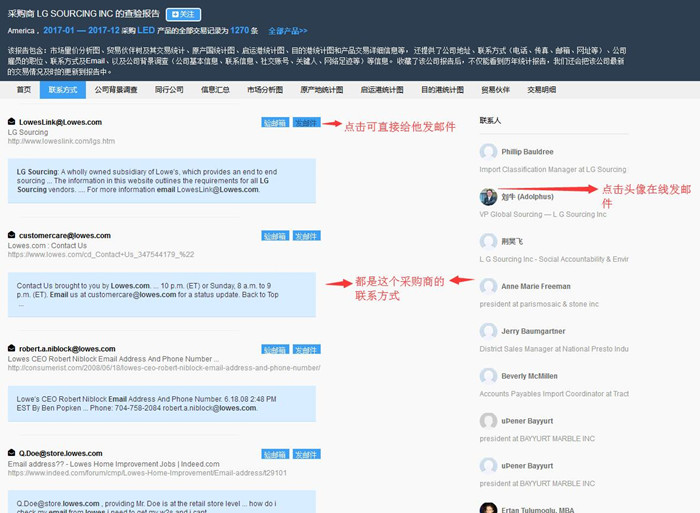Send email to customercare@lowes.com
The image size is (700, 513).
click(307, 236)
